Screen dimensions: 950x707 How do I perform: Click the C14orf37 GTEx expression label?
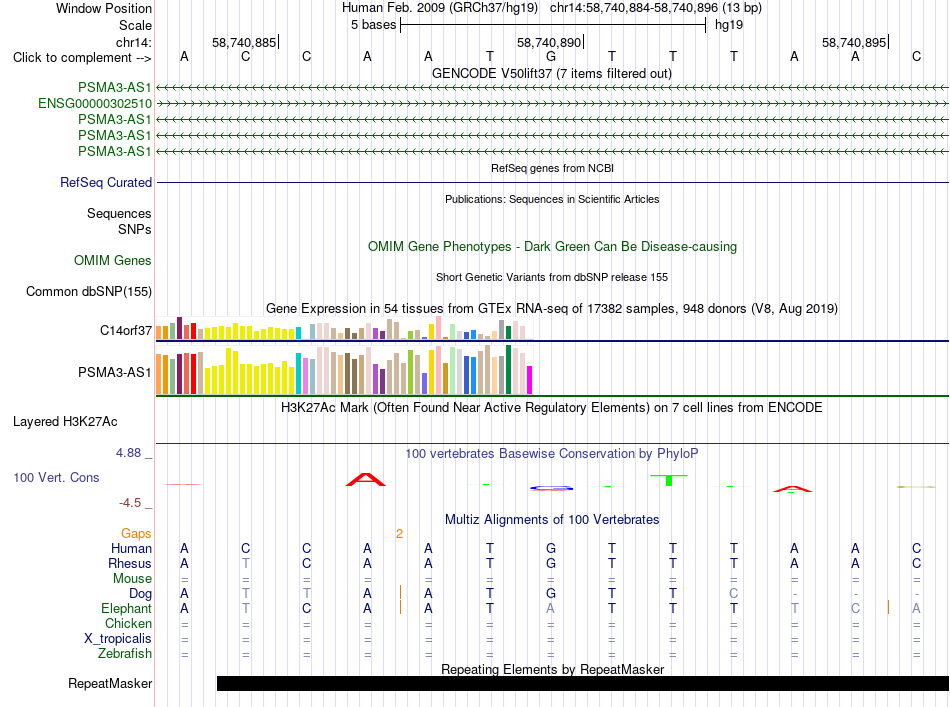(126, 330)
